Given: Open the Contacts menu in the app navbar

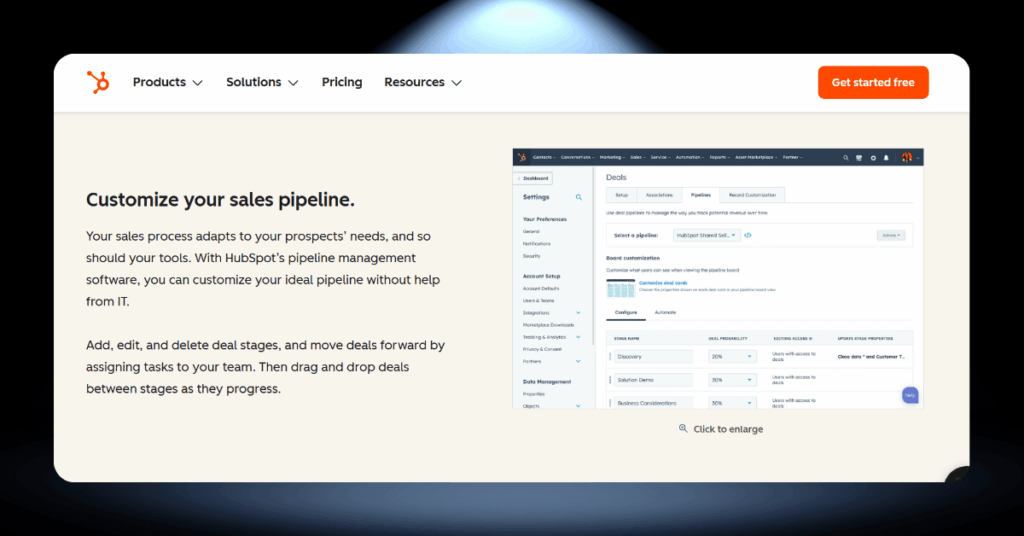Looking at the screenshot, I should [544, 157].
